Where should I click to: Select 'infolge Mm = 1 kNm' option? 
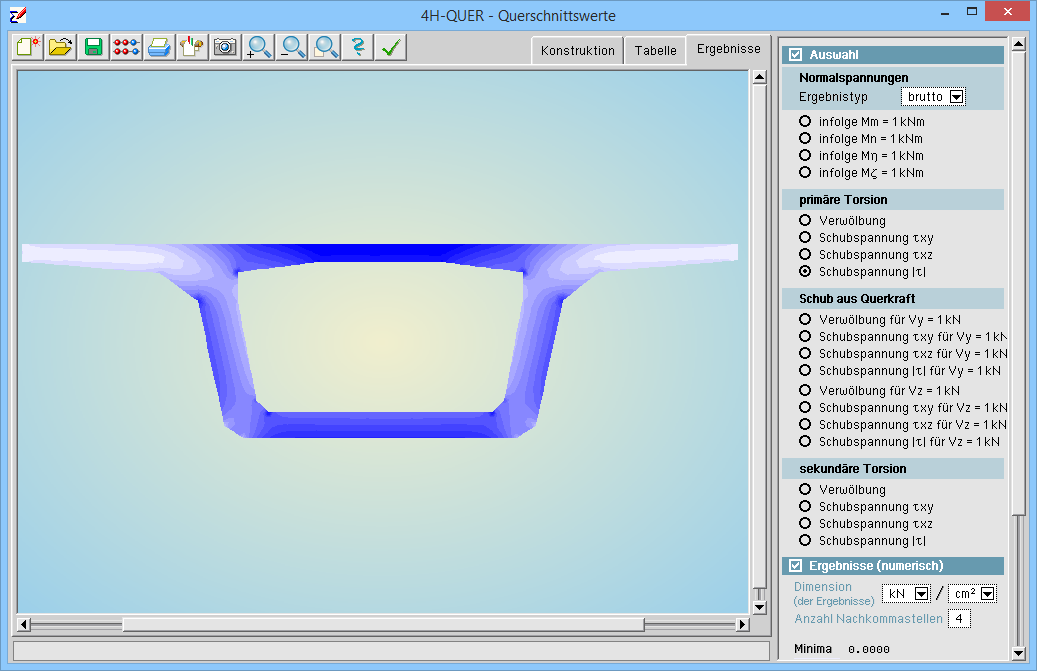(x=805, y=121)
